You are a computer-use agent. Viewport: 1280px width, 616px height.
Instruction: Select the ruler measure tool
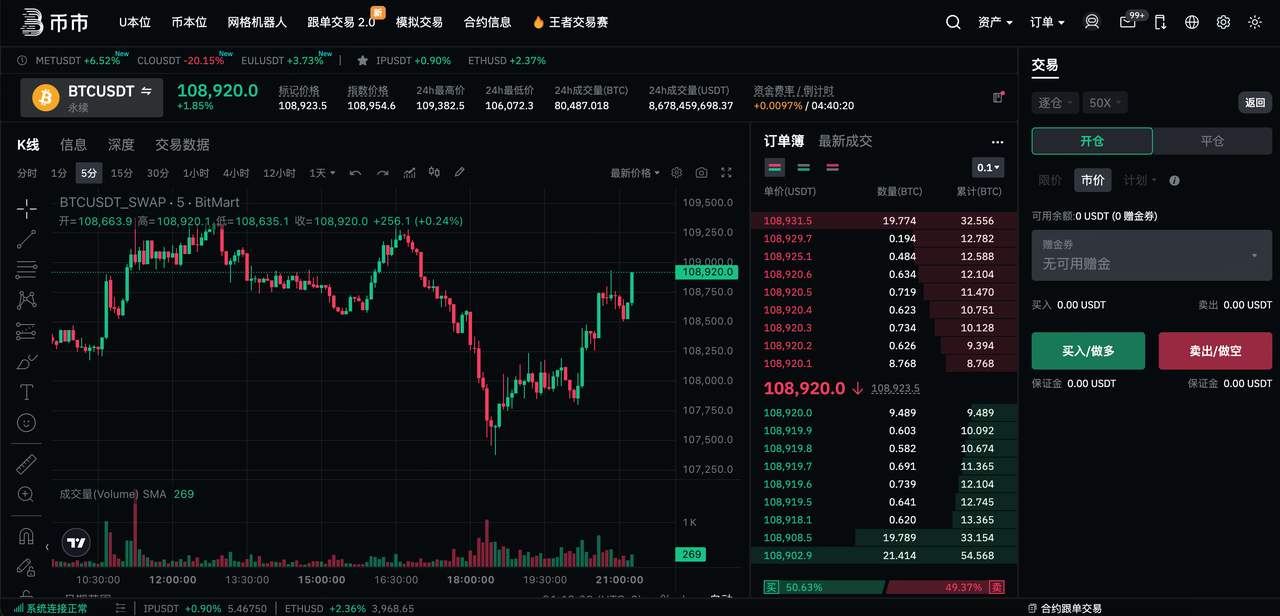tap(27, 464)
